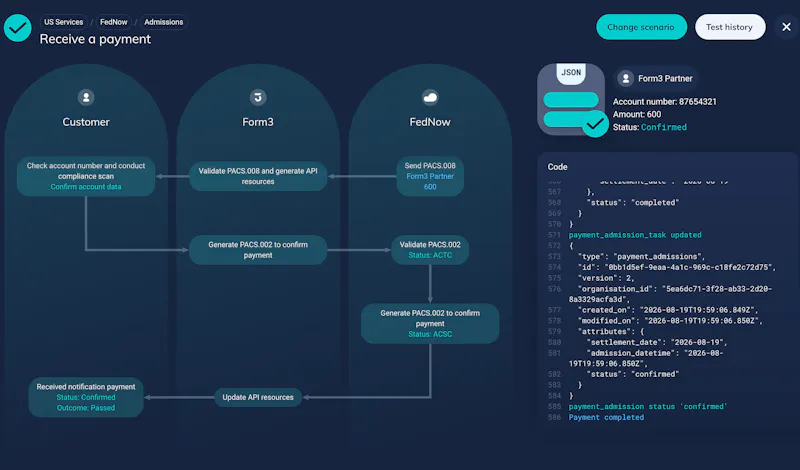This screenshot has height=470, width=800.
Task: Click the "modified_on" code line
Action: tap(670, 320)
